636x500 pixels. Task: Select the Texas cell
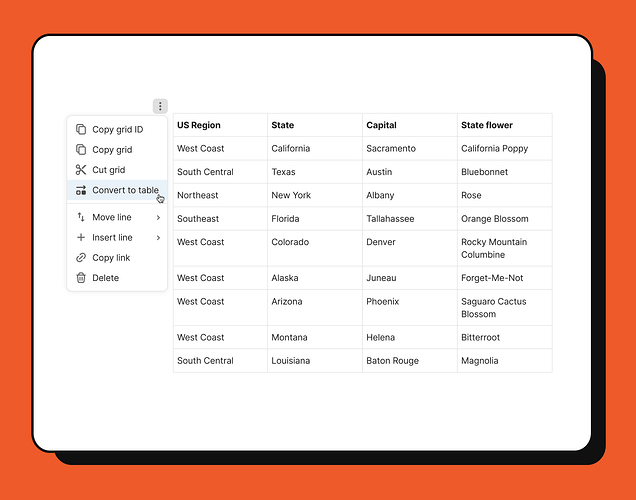point(315,172)
